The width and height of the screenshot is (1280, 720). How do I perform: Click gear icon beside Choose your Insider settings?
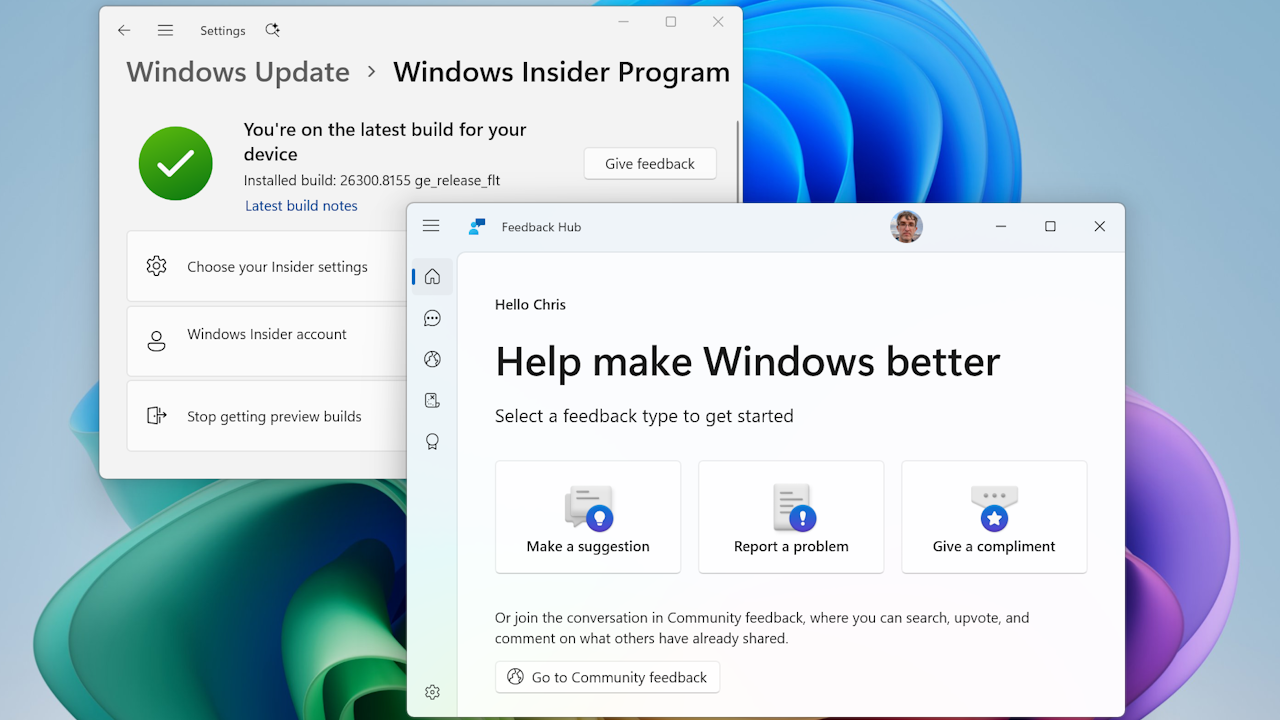pos(156,266)
